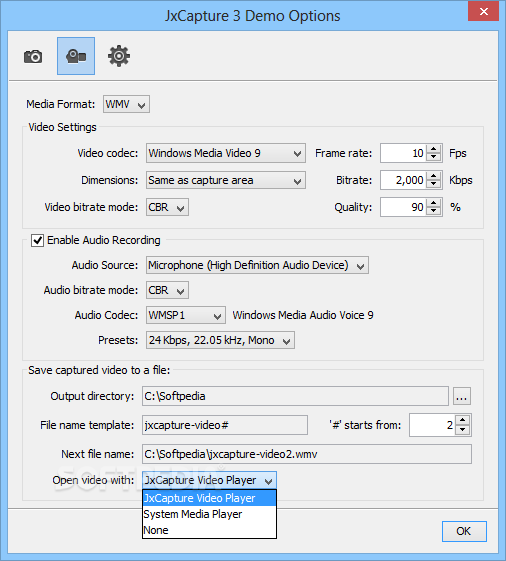506x561 pixels.
Task: Open the general settings gear tab
Action: [x=119, y=56]
